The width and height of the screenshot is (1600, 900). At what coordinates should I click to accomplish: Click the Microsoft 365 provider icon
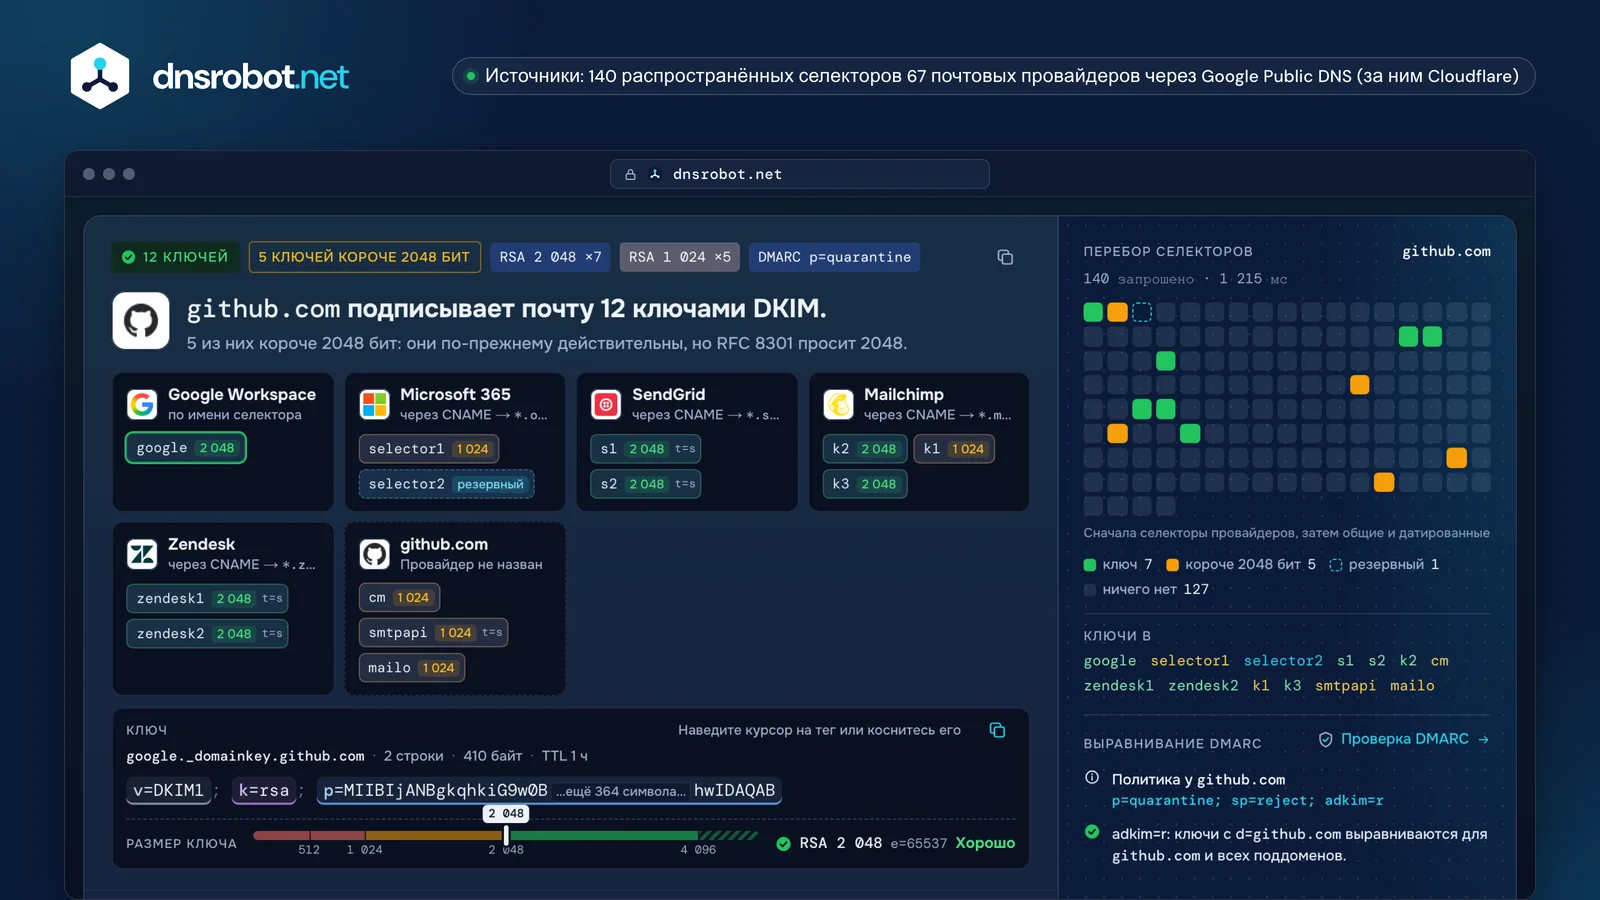pyautogui.click(x=375, y=404)
